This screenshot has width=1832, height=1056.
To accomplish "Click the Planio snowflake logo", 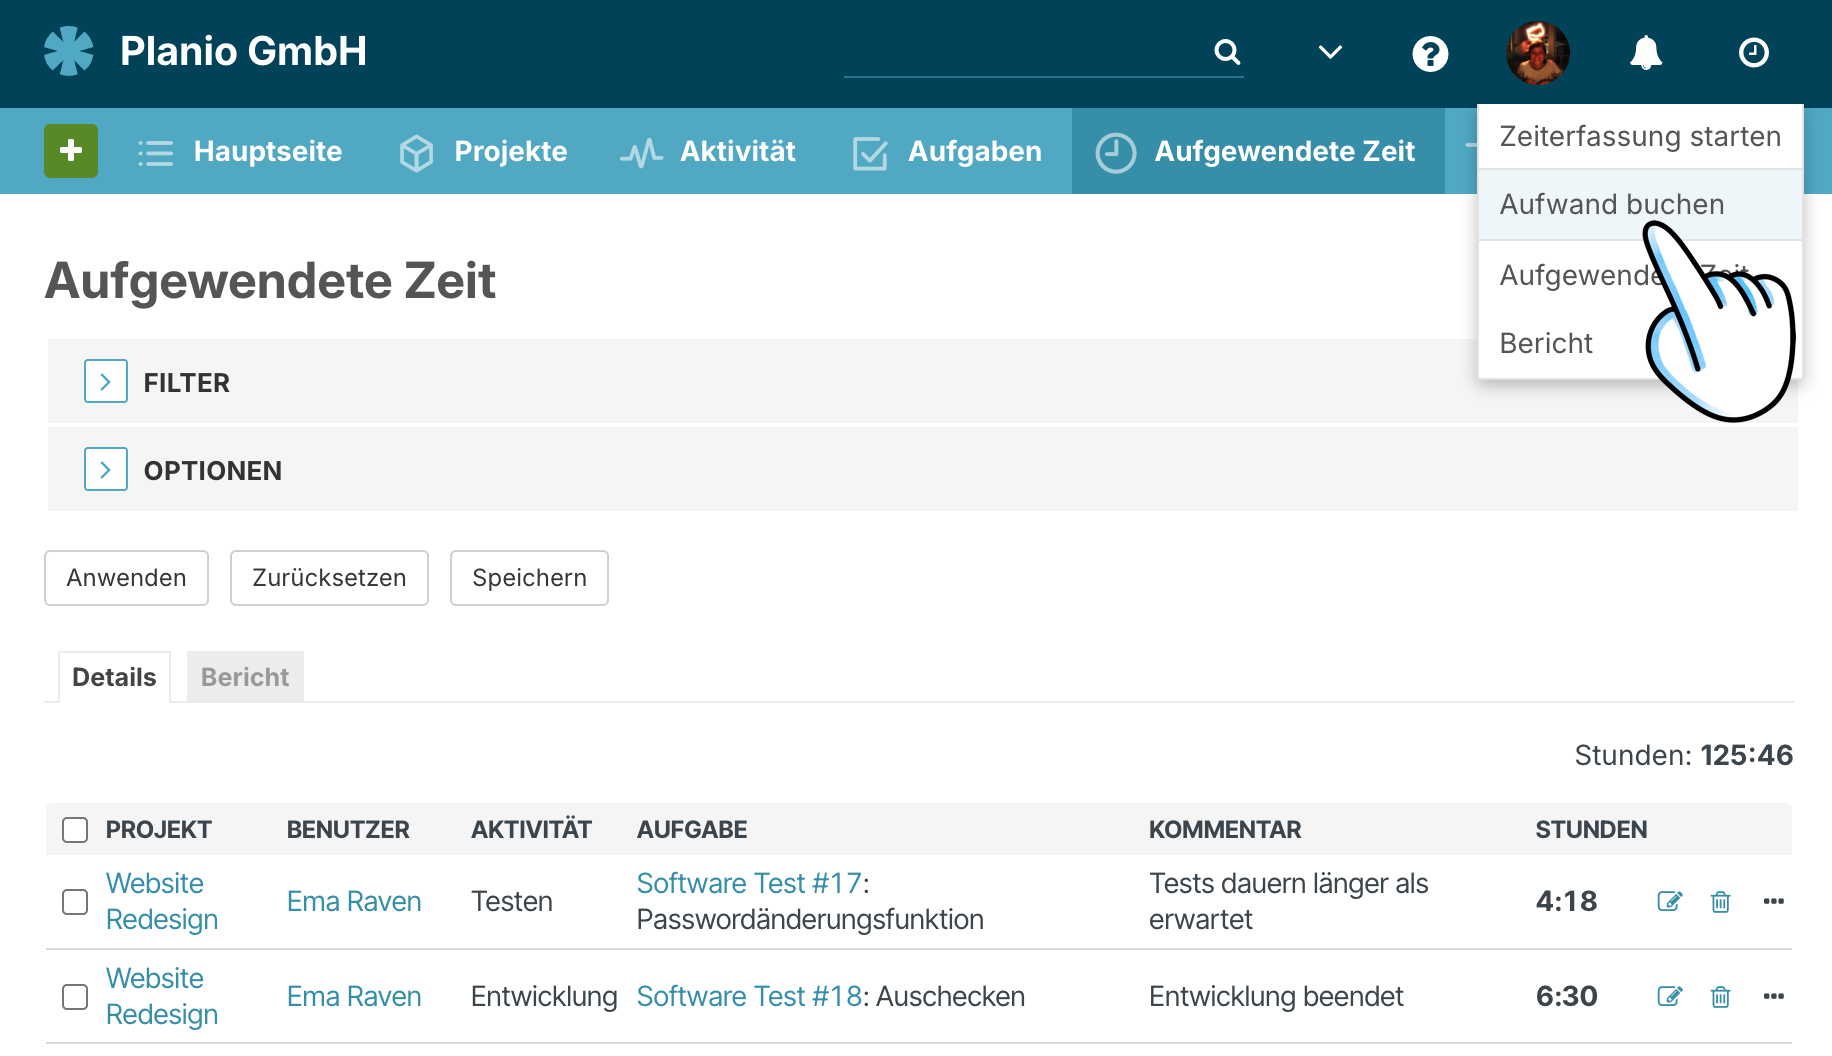I will tap(69, 51).
